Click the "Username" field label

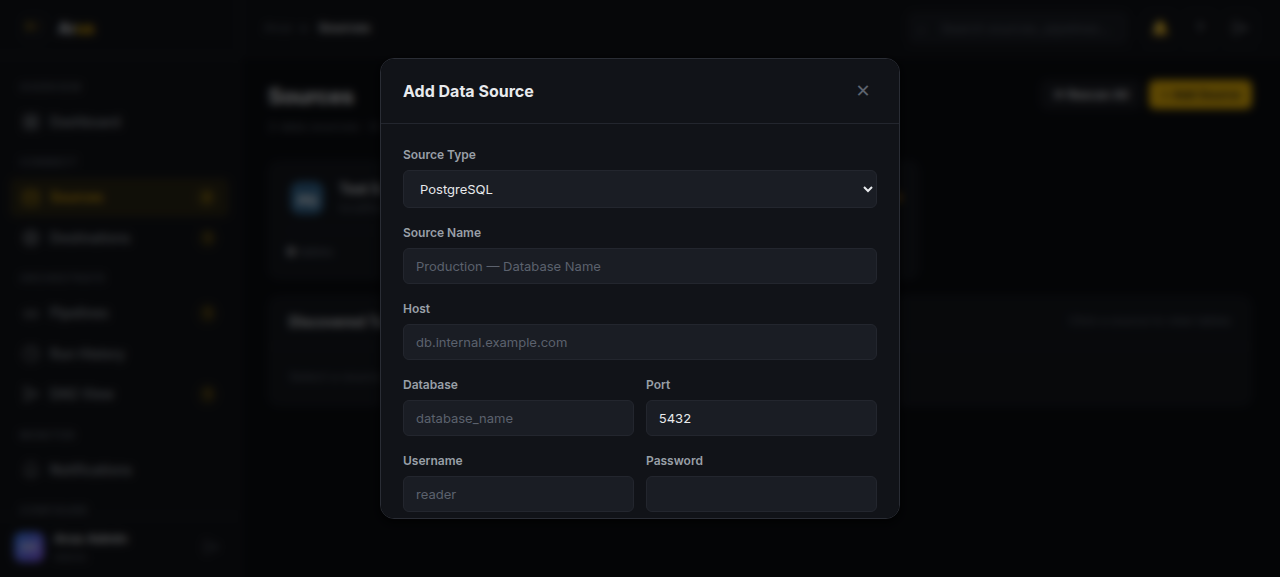(x=433, y=461)
